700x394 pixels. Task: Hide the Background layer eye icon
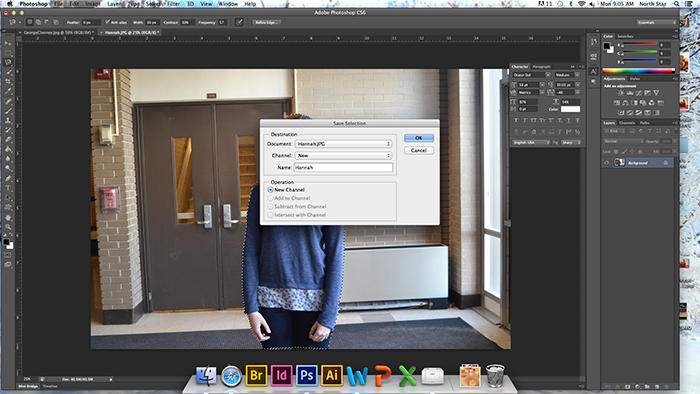click(x=606, y=163)
